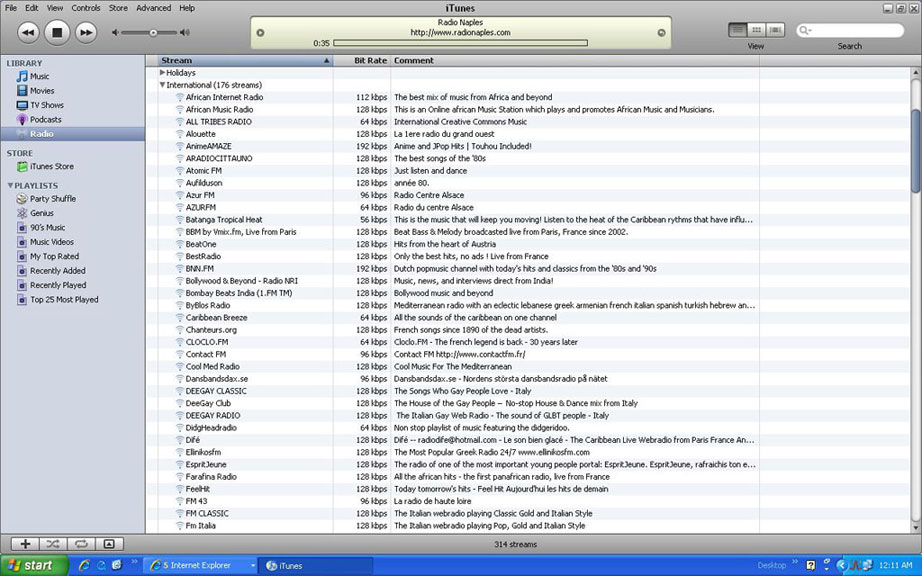This screenshot has width=922, height=576.
Task: Open the Party Shuffle playlist
Action: (x=46, y=199)
